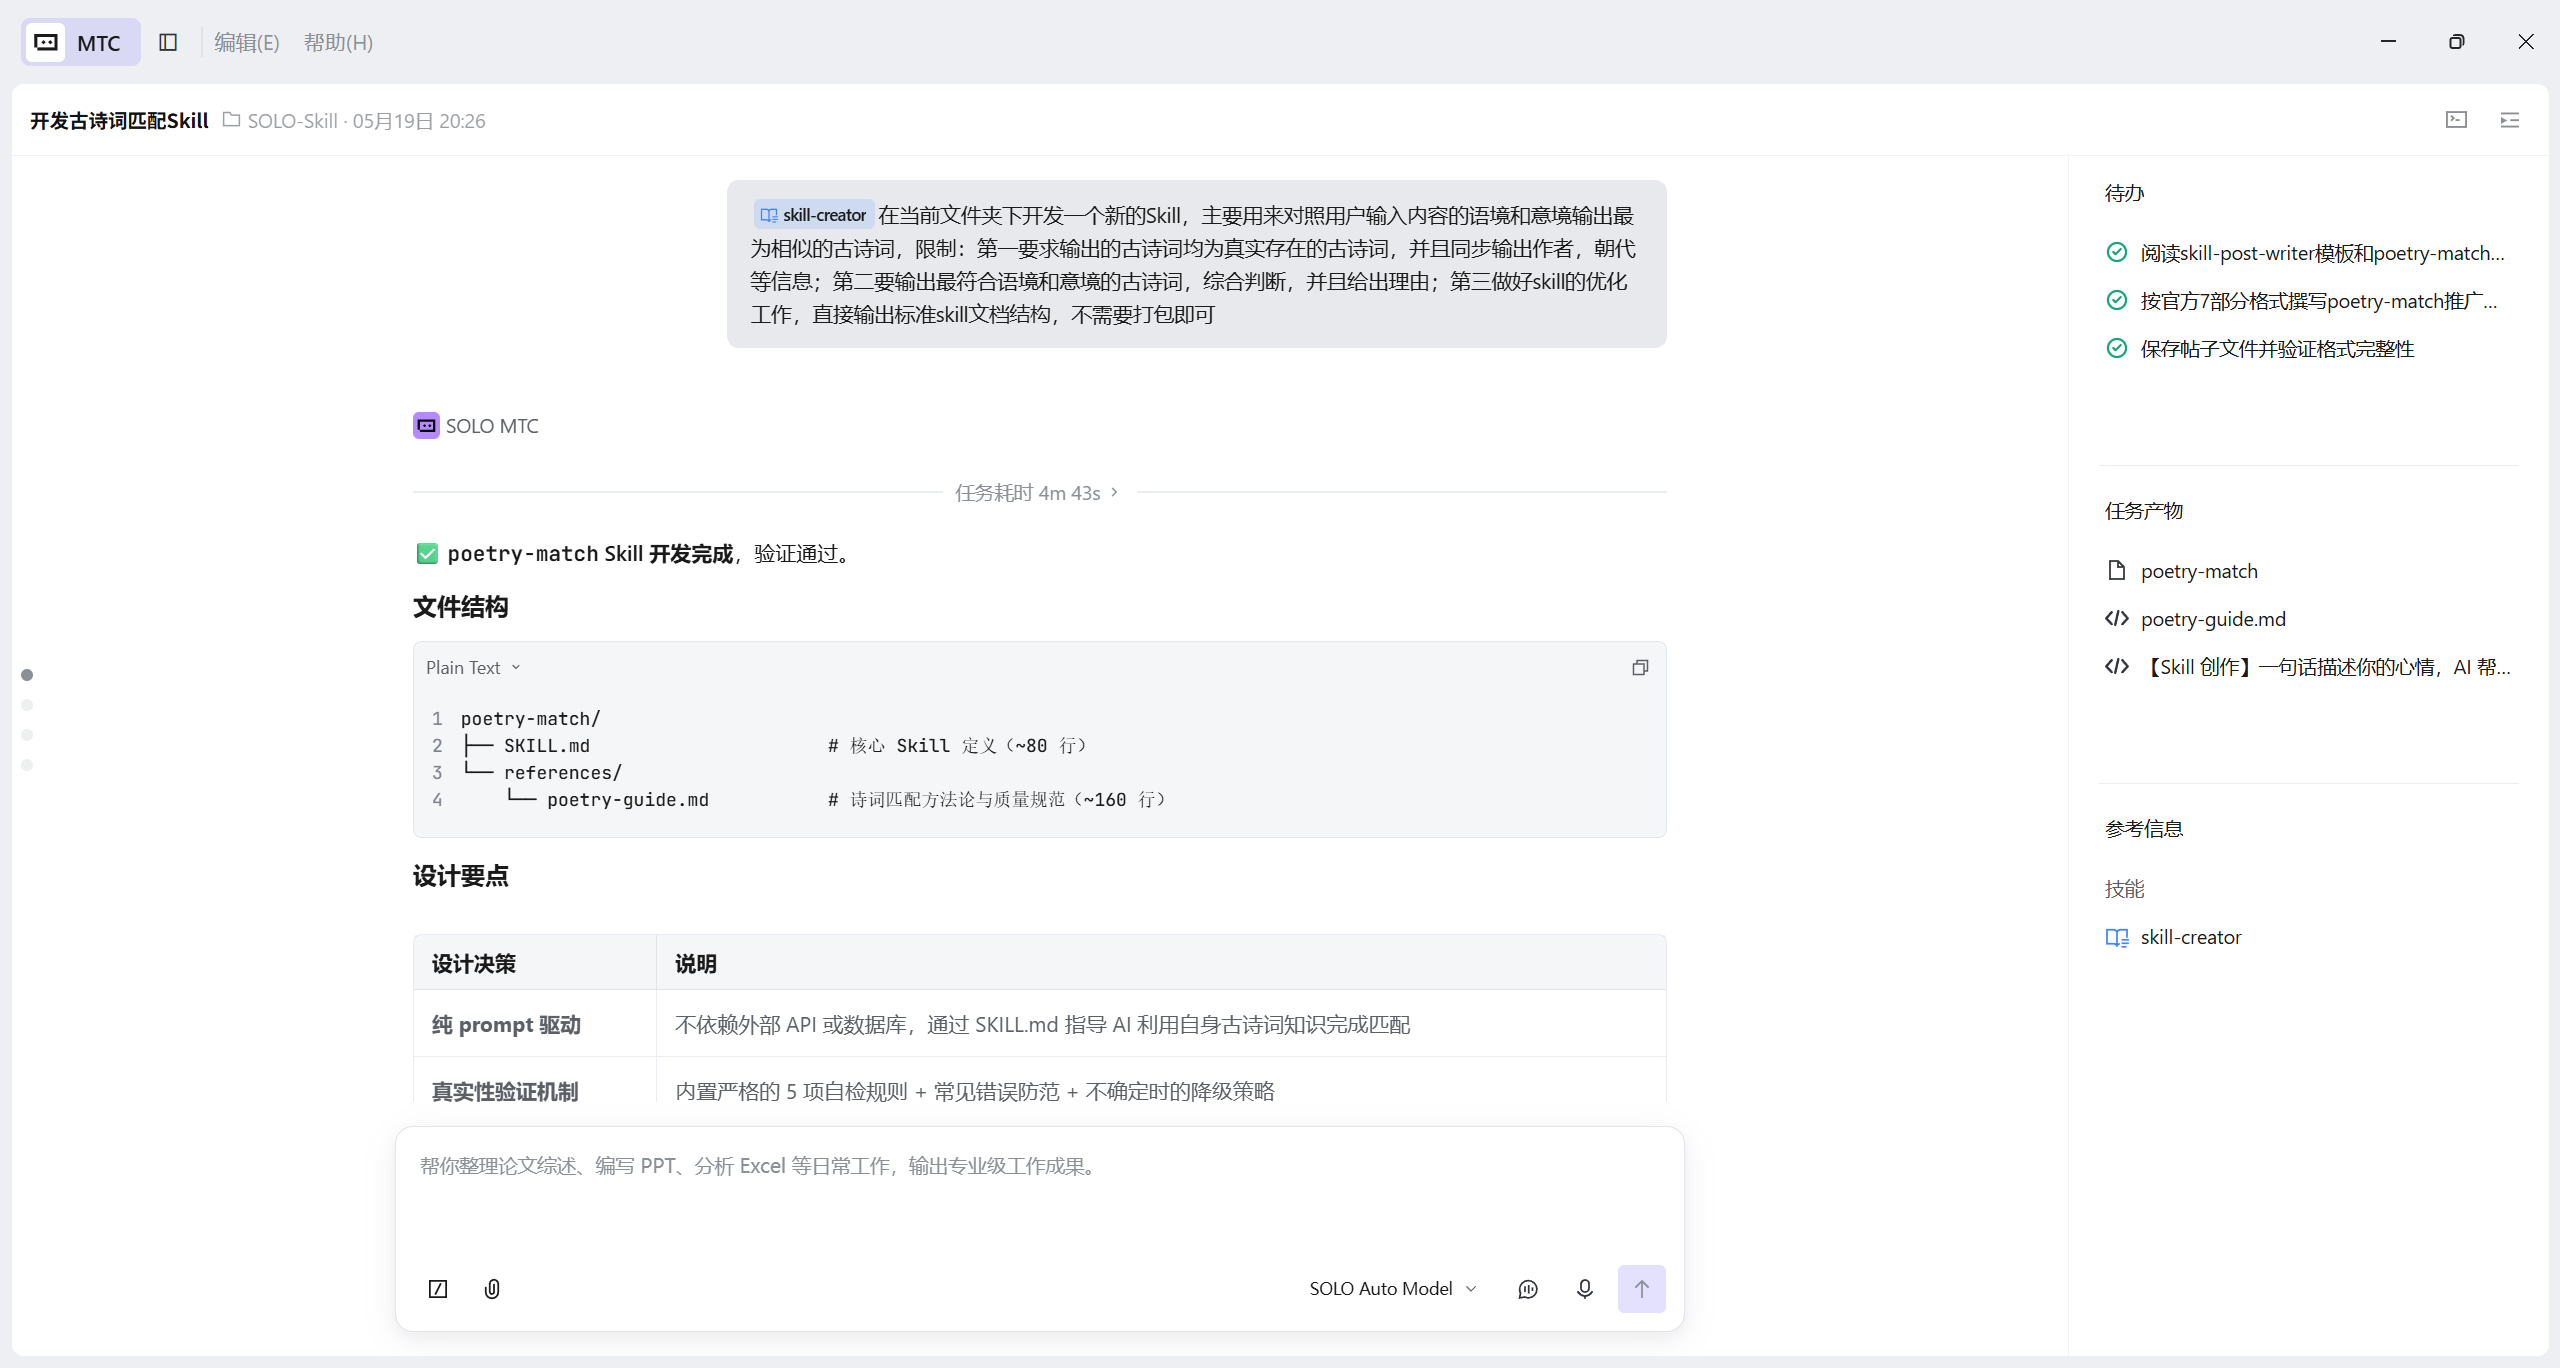Jump to first message navigation dot
This screenshot has height=1368, width=2560.
[27, 675]
